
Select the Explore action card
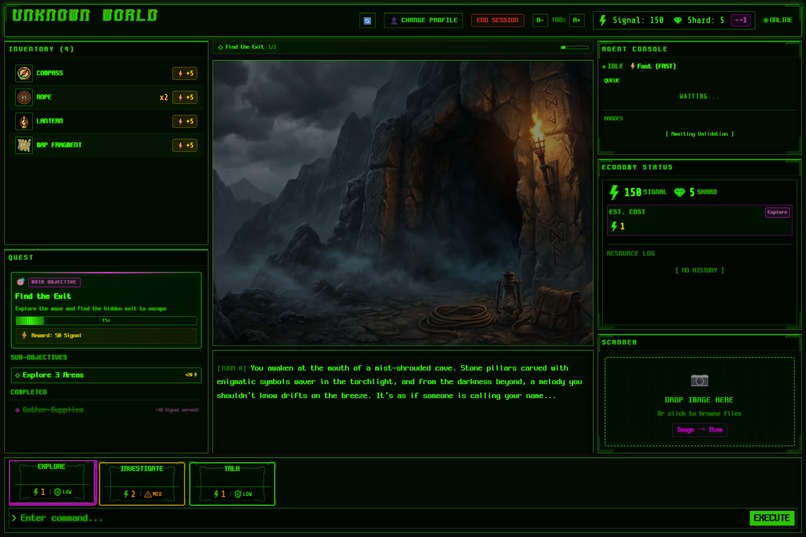(52, 483)
